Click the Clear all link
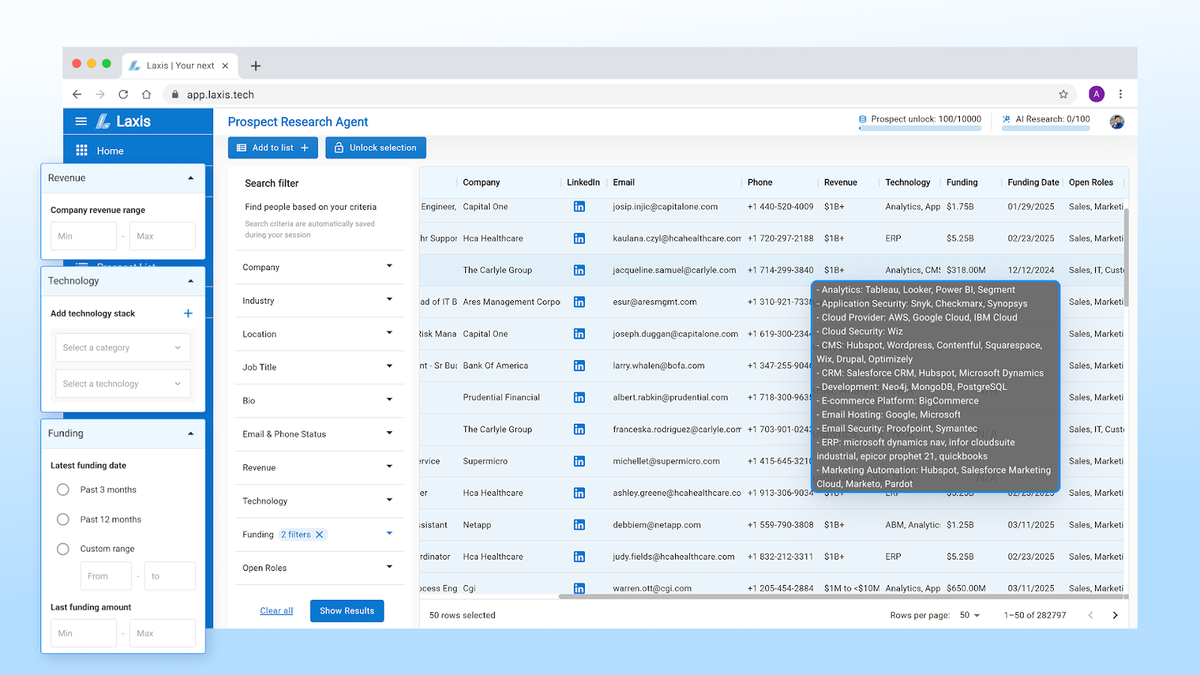 coord(276,610)
